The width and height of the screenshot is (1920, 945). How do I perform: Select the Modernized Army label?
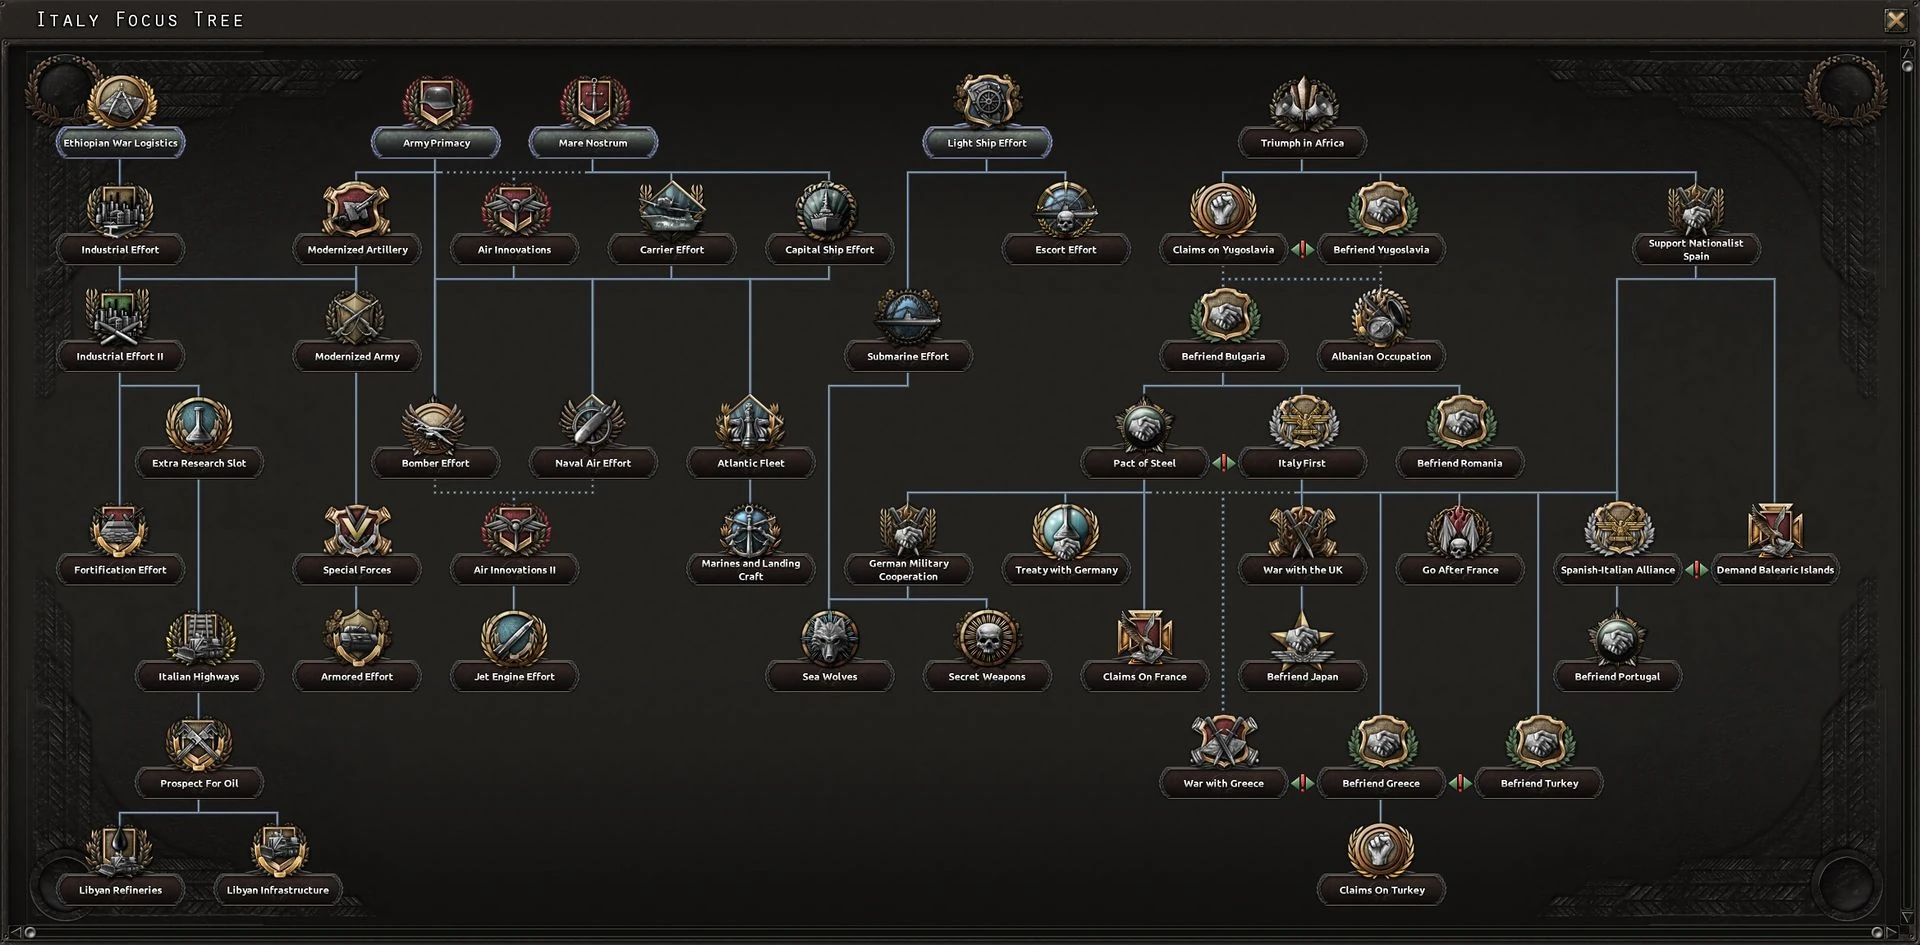click(357, 356)
